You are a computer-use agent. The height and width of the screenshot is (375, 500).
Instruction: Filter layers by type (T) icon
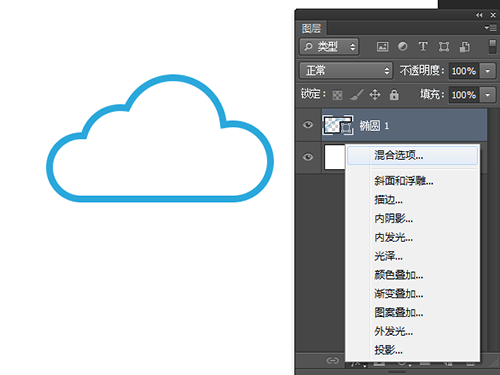point(423,46)
